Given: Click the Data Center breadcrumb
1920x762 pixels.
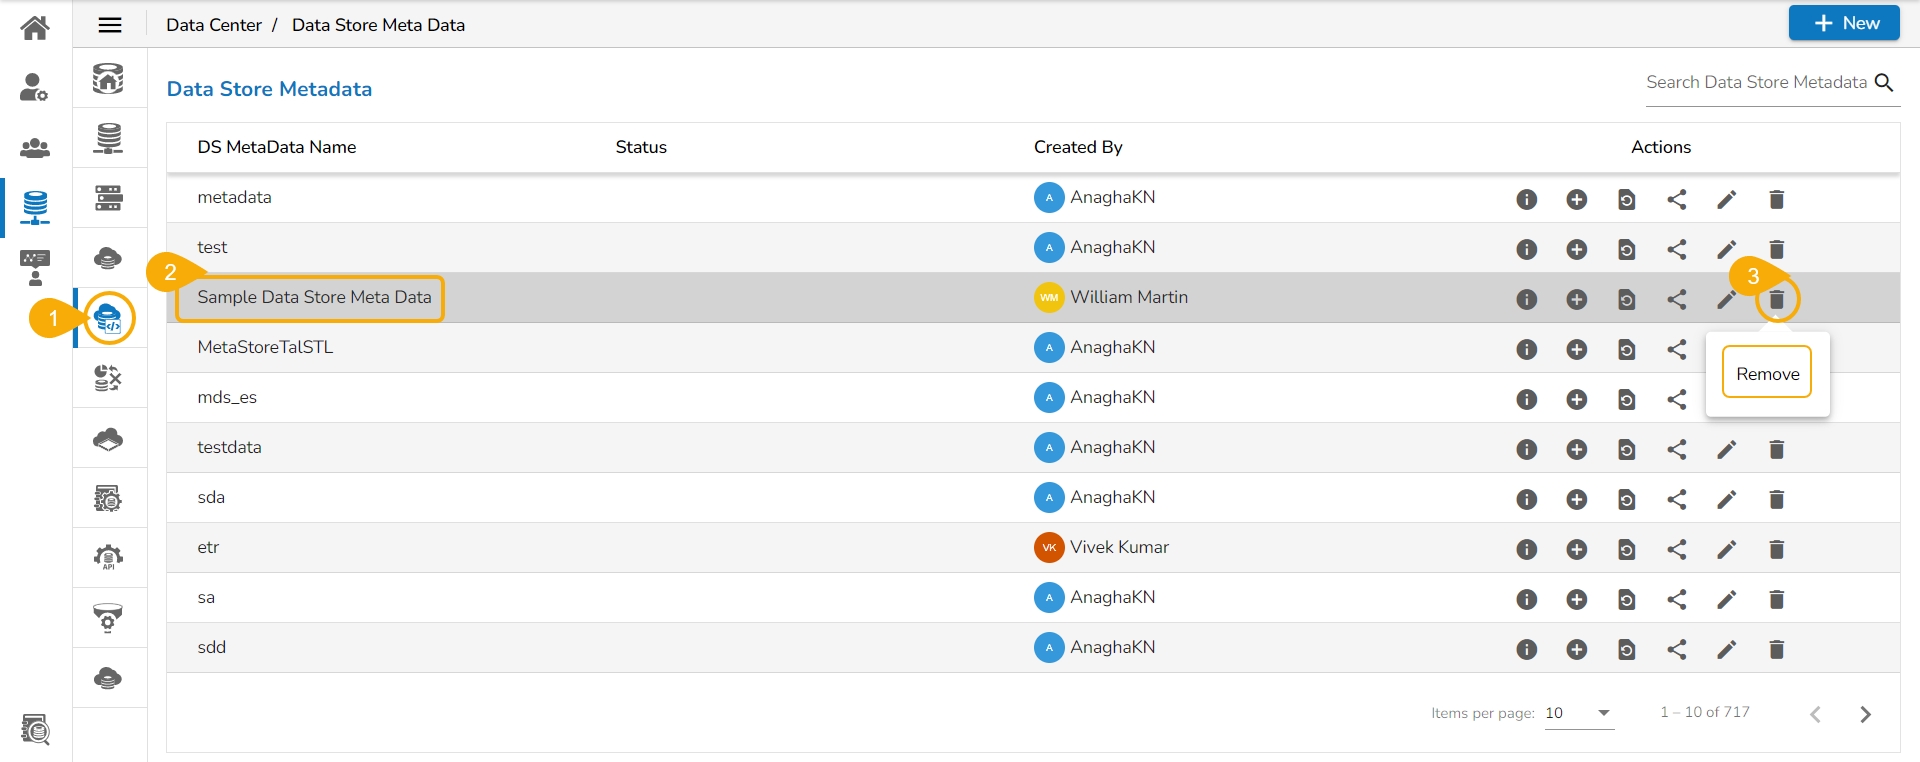Looking at the screenshot, I should (213, 25).
